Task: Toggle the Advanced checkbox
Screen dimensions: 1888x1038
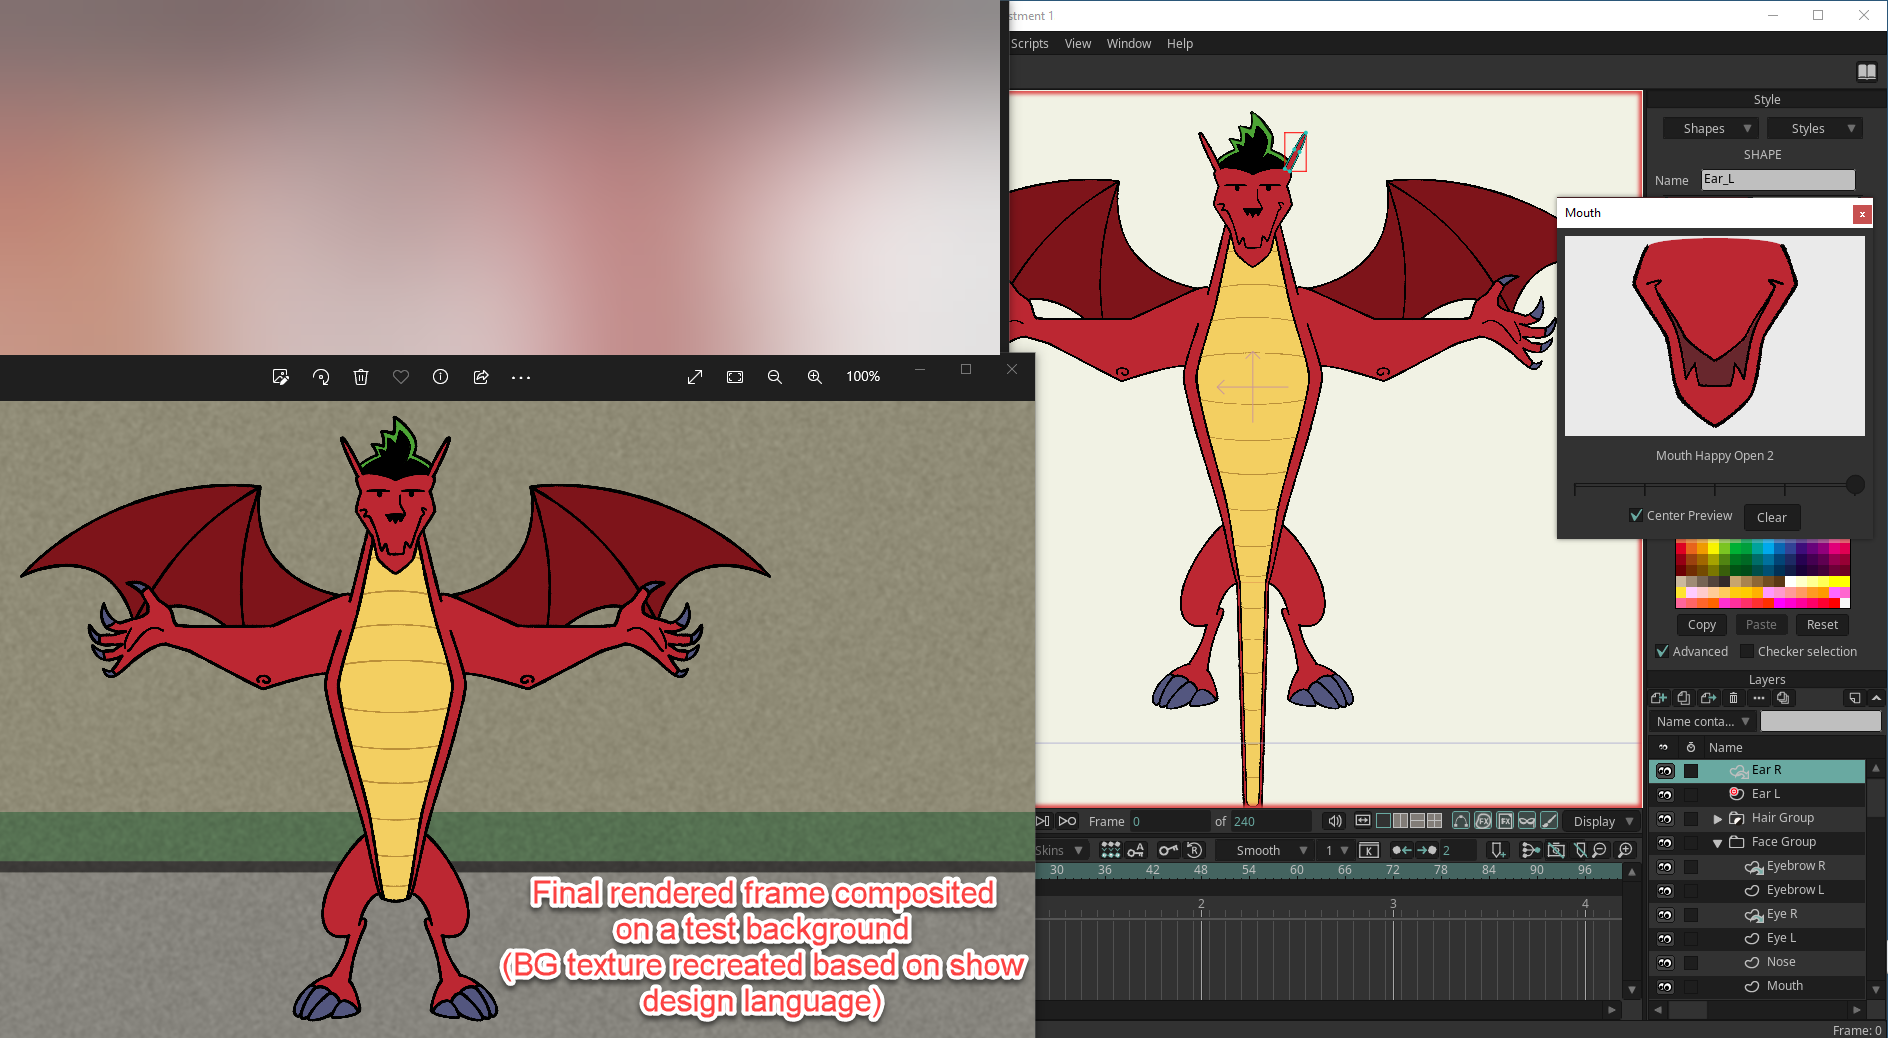Action: click(x=1662, y=651)
